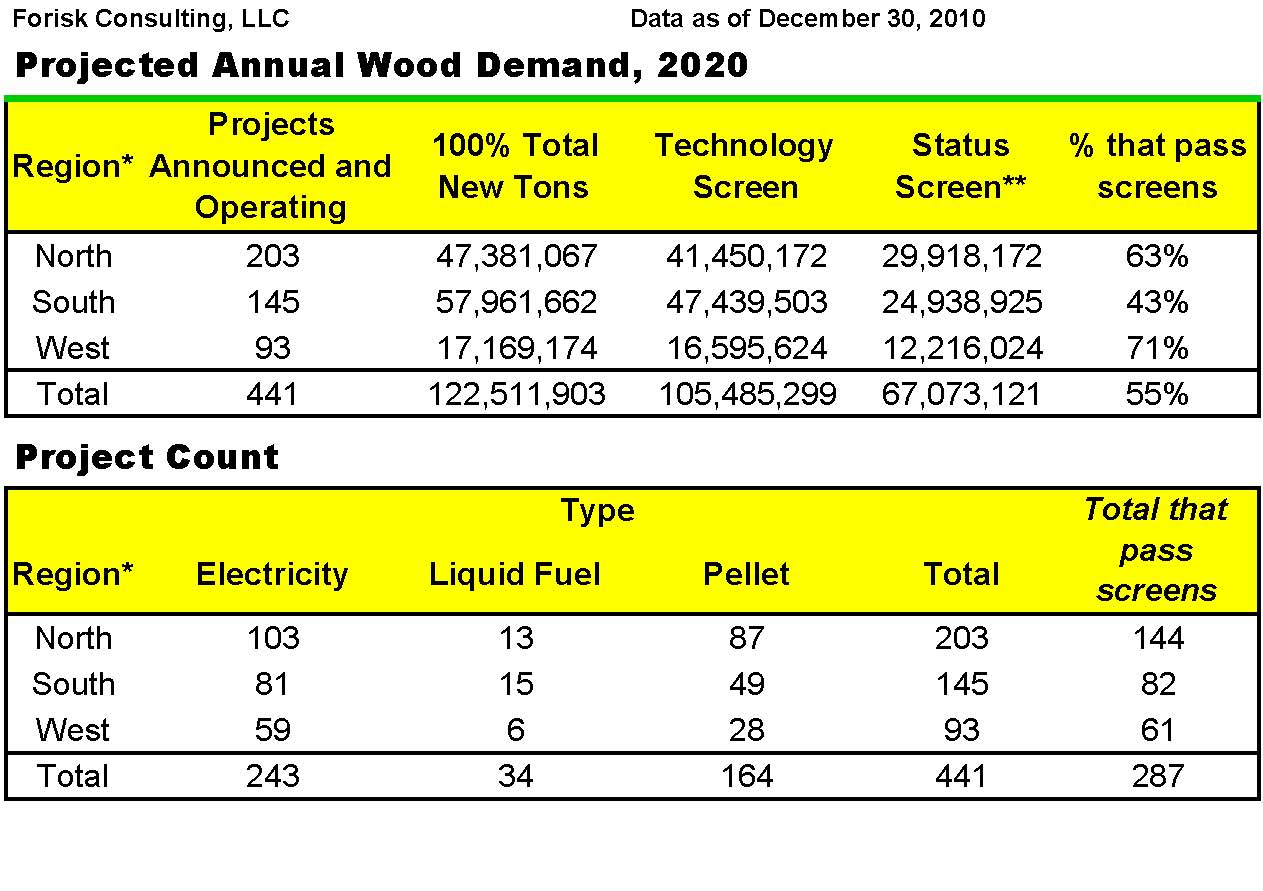The width and height of the screenshot is (1263, 891).
Task: Click the 'Project Count' section heading
Action: (147, 458)
